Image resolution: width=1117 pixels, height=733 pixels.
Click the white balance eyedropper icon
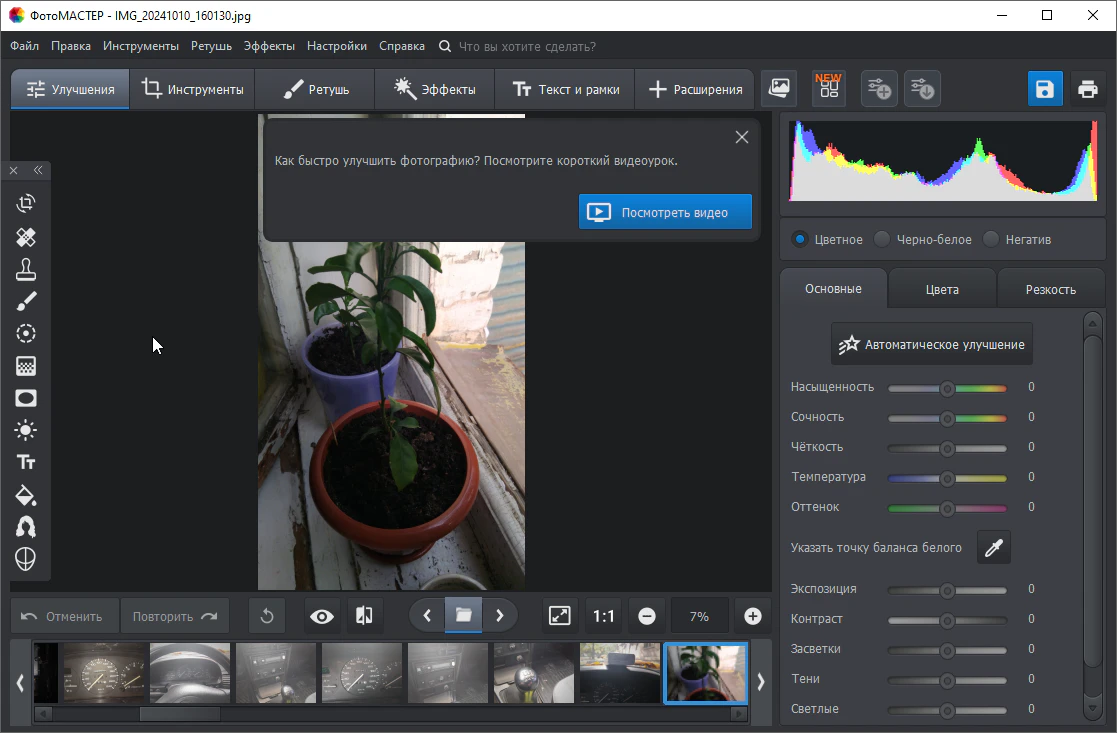coord(993,547)
